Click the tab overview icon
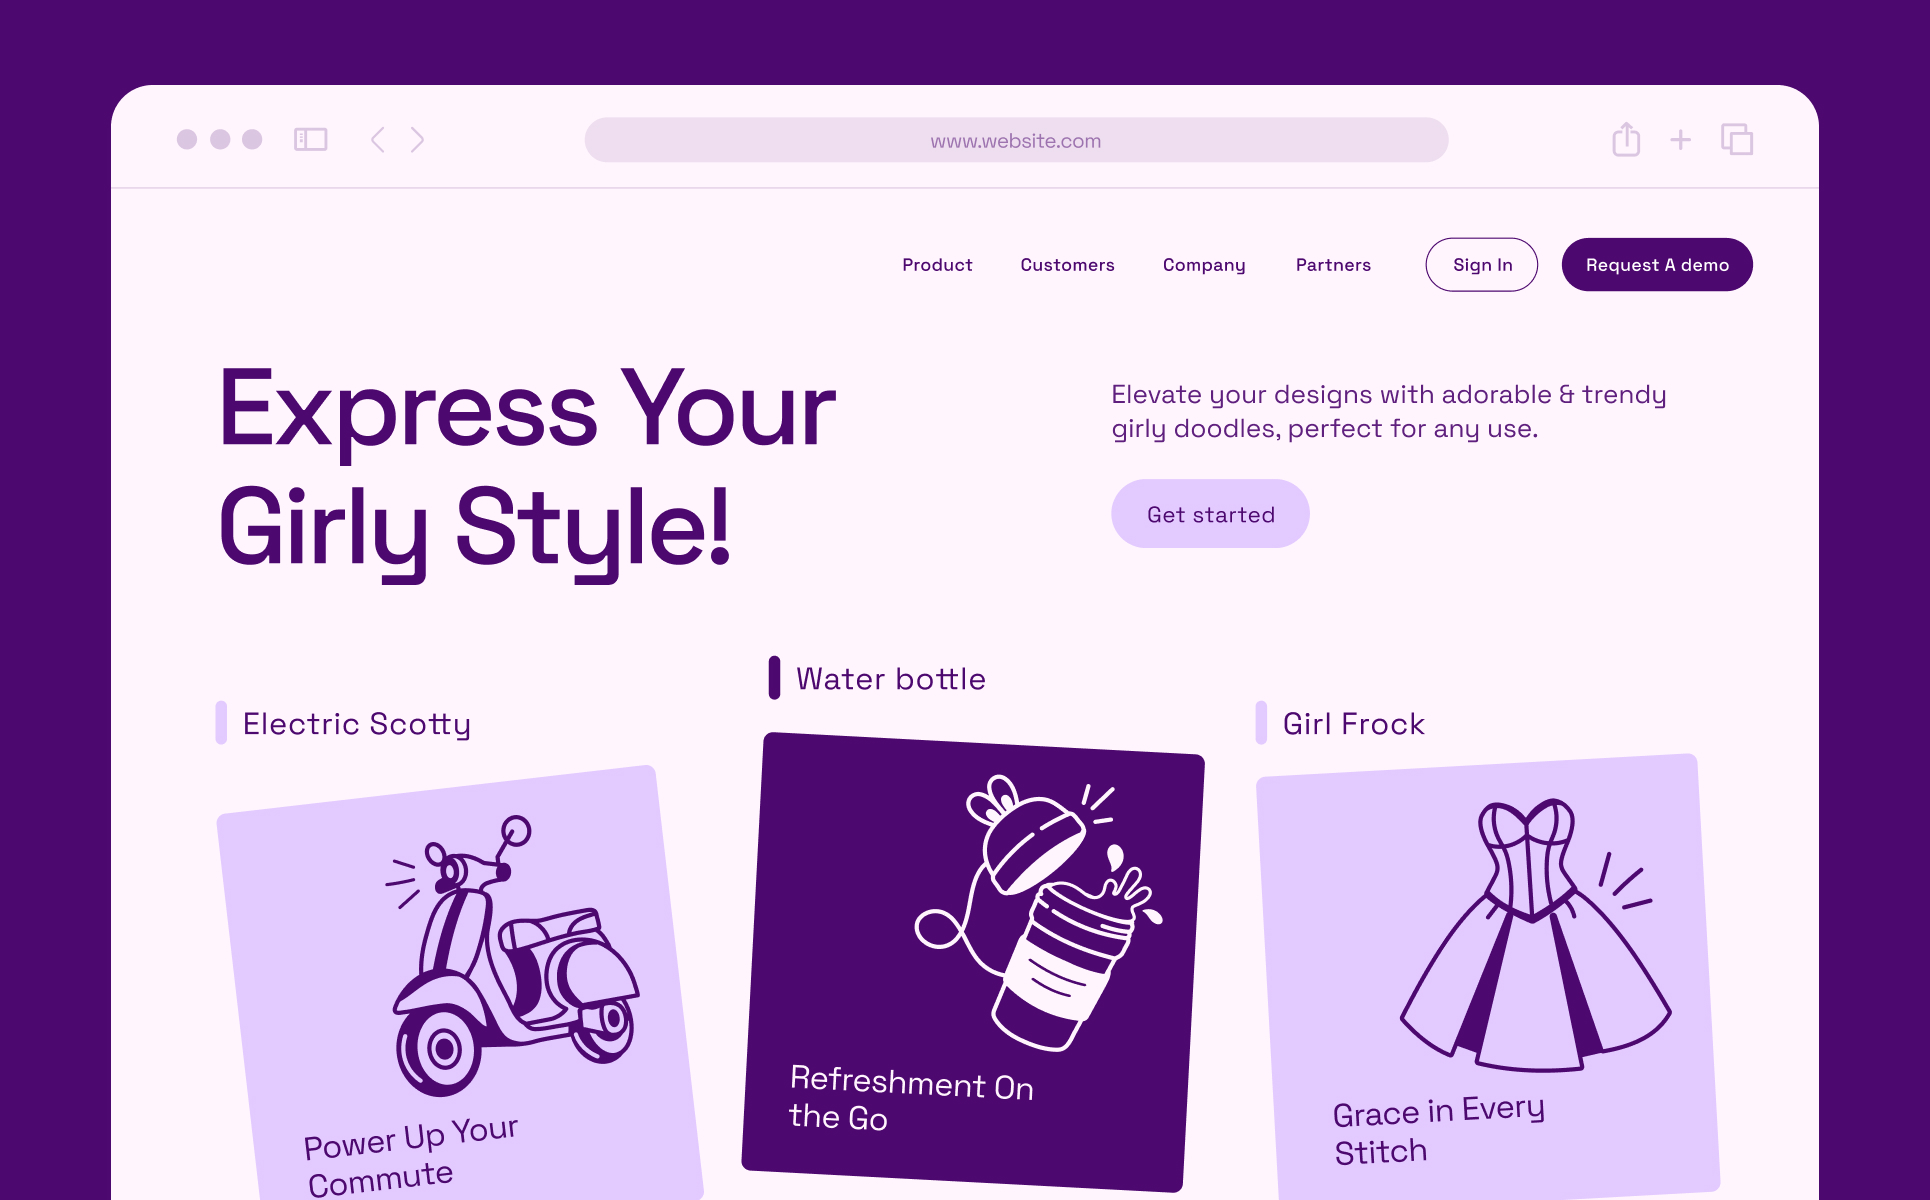Image resolution: width=1930 pixels, height=1200 pixels. [x=1737, y=139]
